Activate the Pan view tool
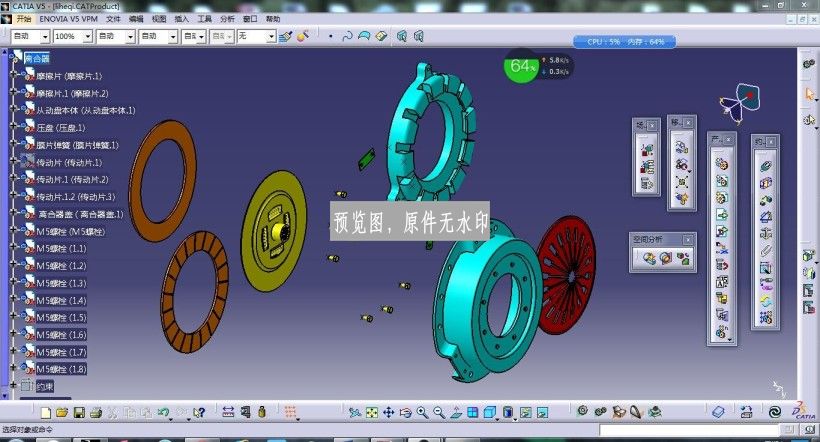Viewport: 820px width, 442px height. point(389,413)
